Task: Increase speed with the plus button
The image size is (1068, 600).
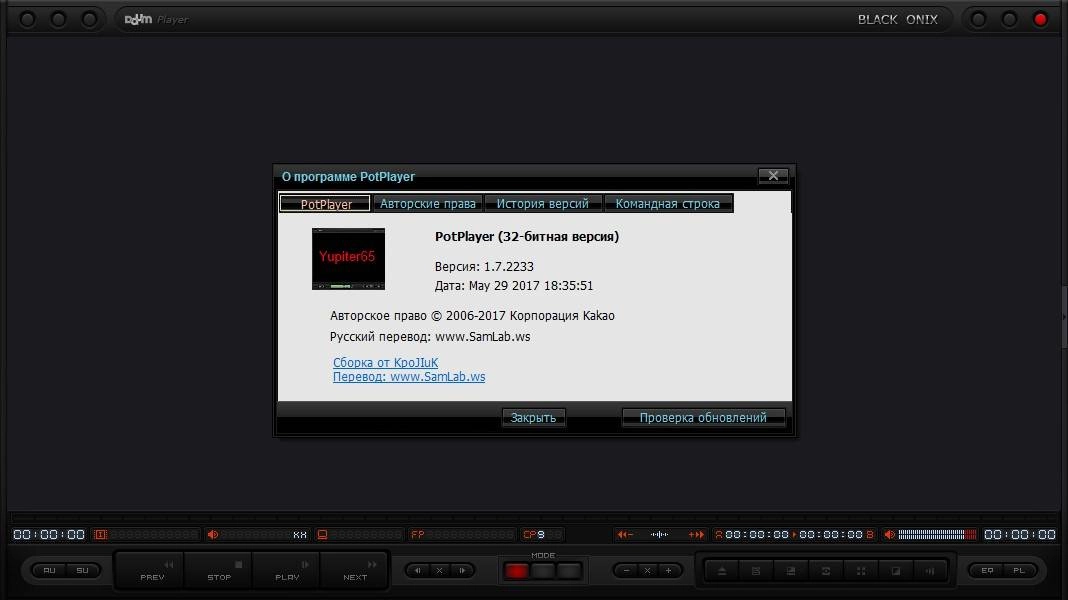Action: (669, 571)
